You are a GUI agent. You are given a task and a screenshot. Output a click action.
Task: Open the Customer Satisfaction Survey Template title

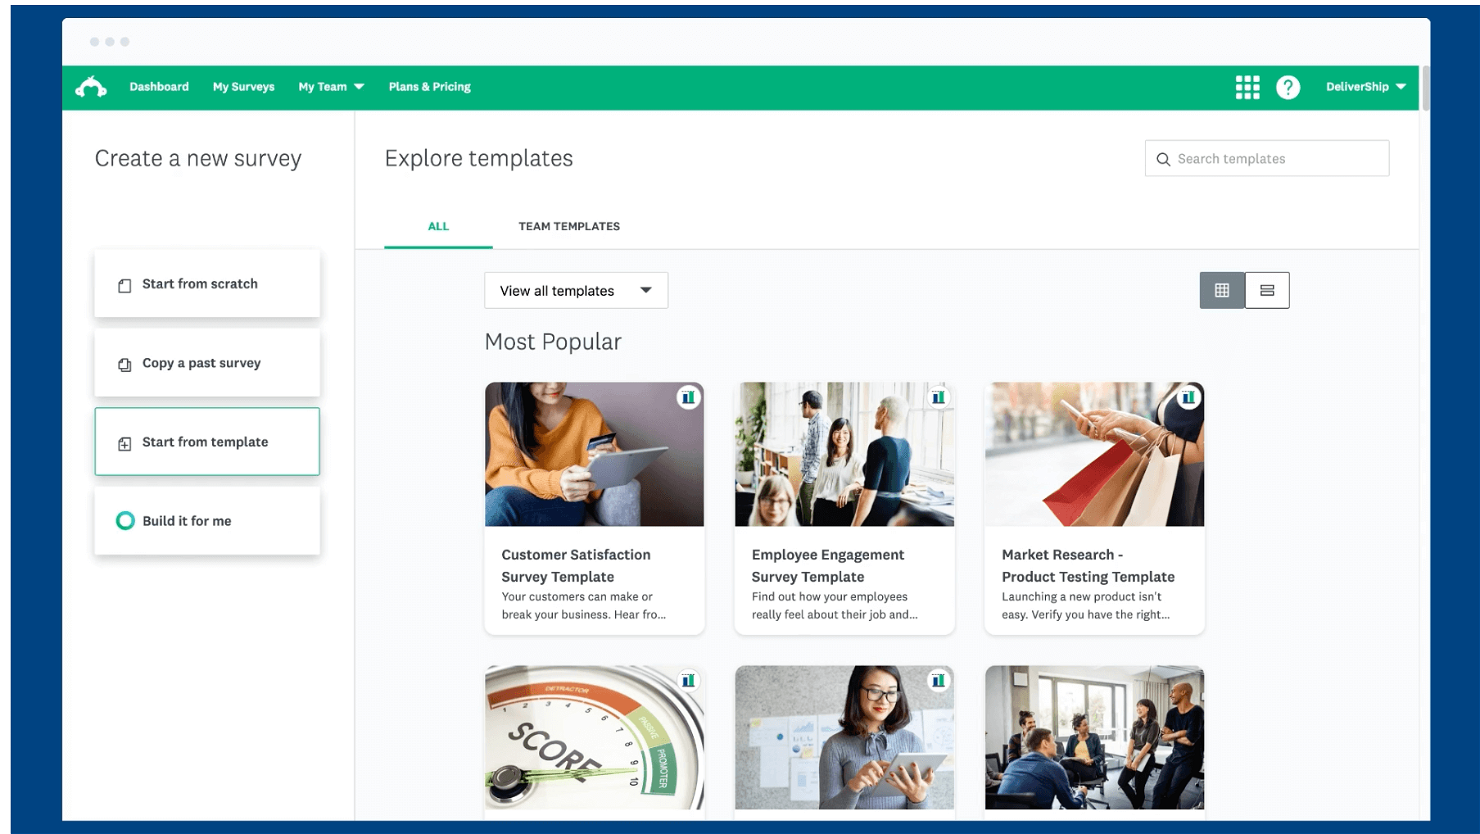point(576,566)
